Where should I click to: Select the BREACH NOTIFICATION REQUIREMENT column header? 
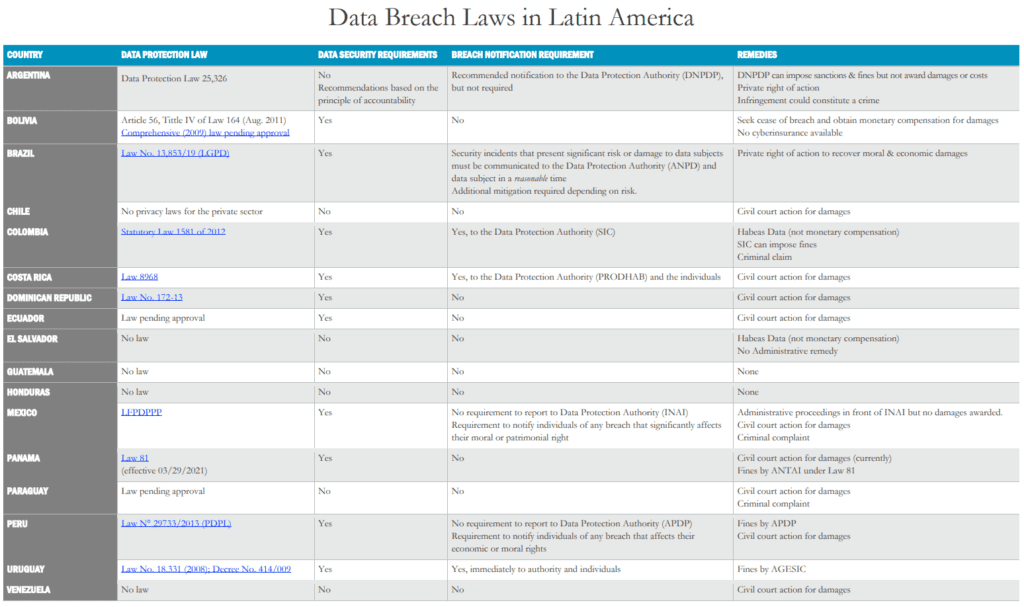(522, 54)
